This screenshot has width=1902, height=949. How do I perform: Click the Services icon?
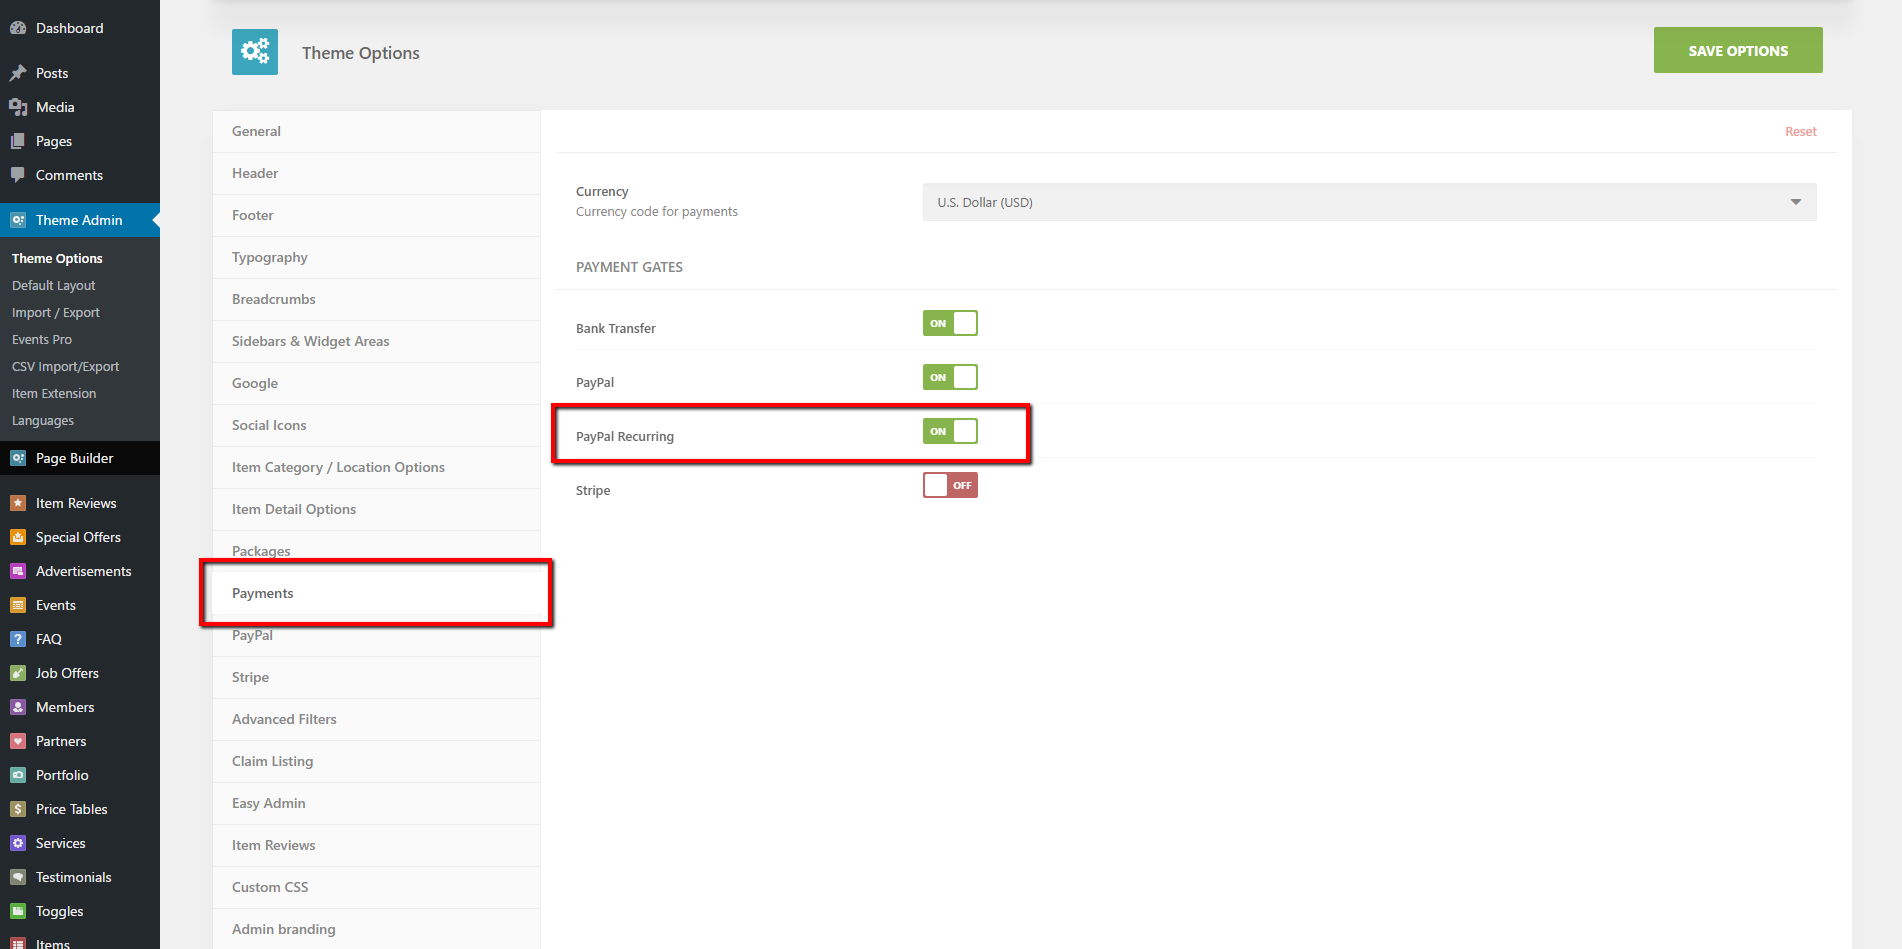pos(18,843)
